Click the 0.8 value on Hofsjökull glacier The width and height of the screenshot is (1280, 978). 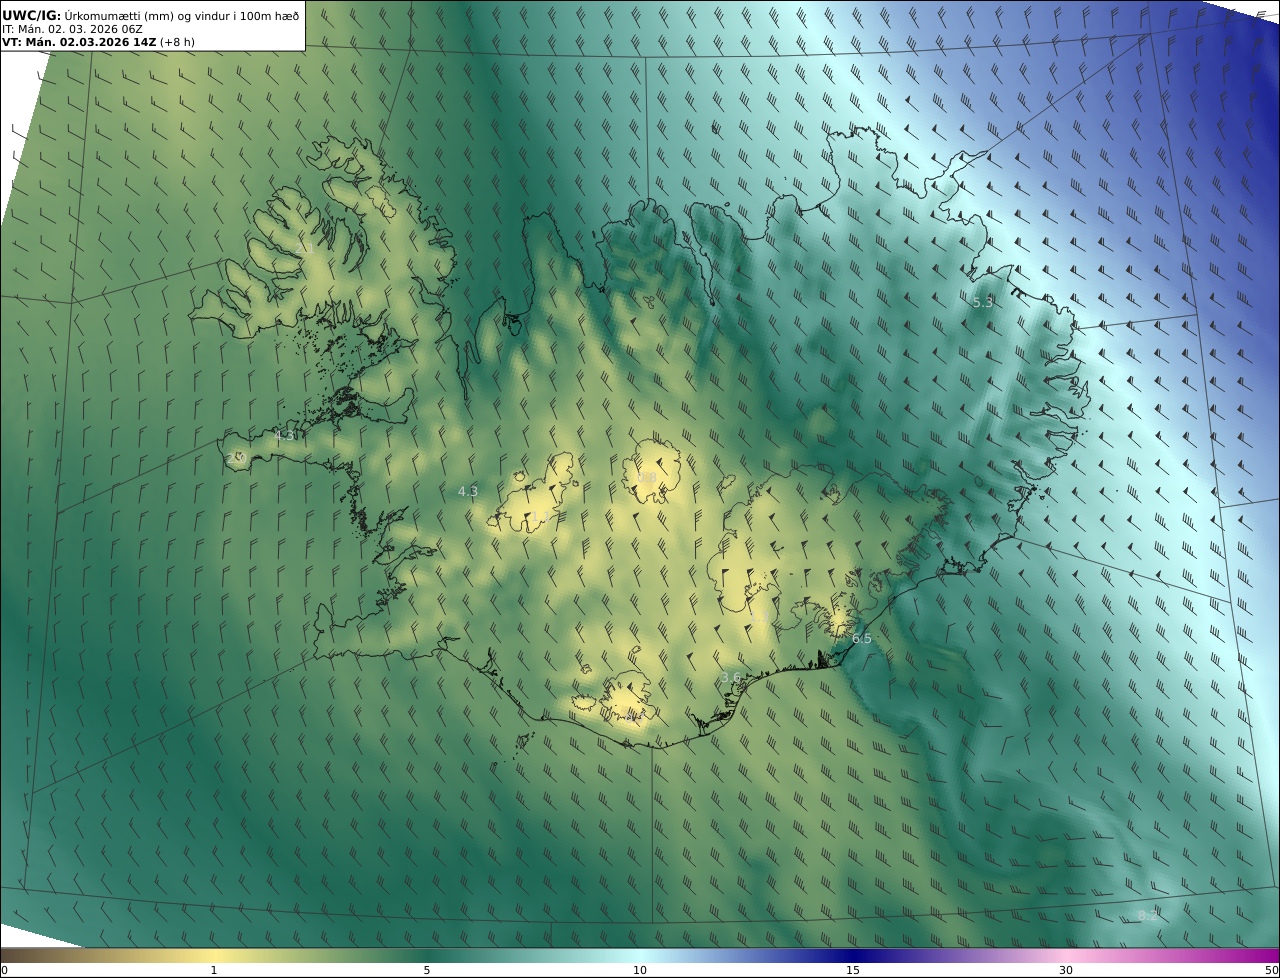pos(646,478)
